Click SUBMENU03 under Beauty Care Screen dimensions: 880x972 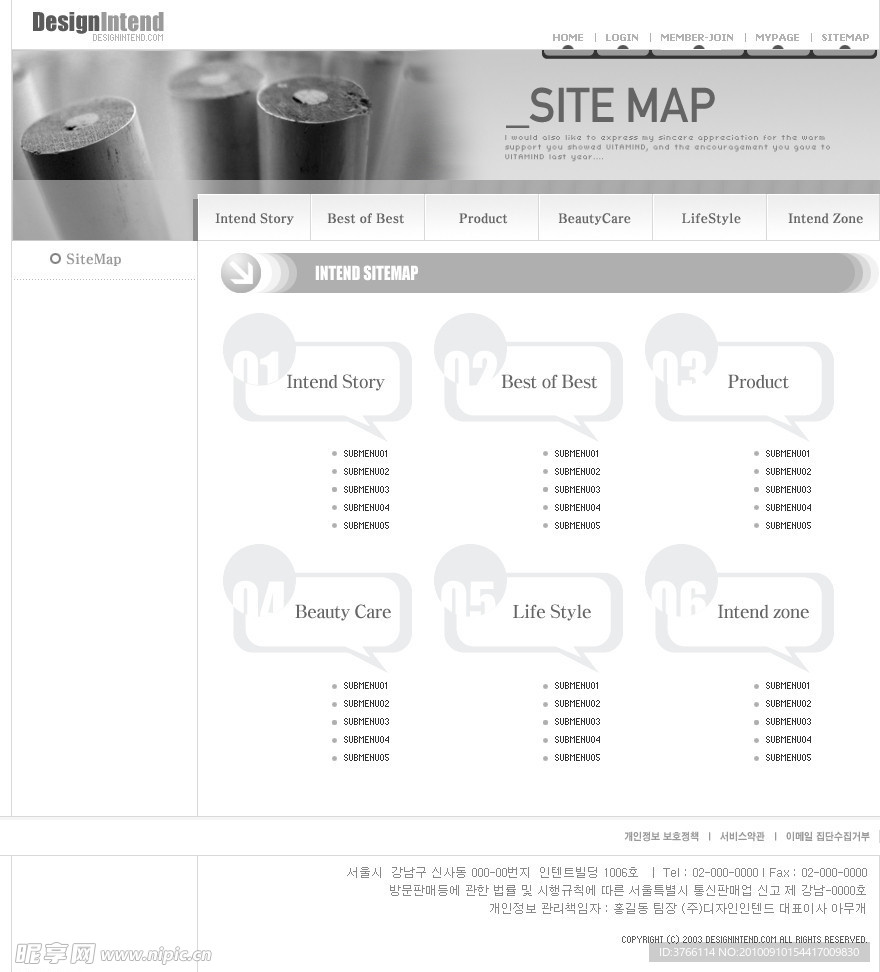pyautogui.click(x=366, y=722)
